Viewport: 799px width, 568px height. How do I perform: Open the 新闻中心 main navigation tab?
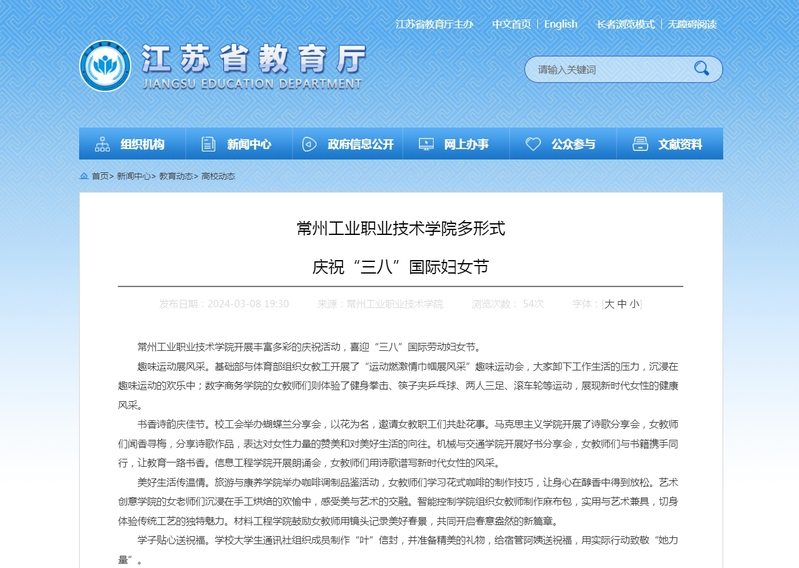click(x=248, y=144)
